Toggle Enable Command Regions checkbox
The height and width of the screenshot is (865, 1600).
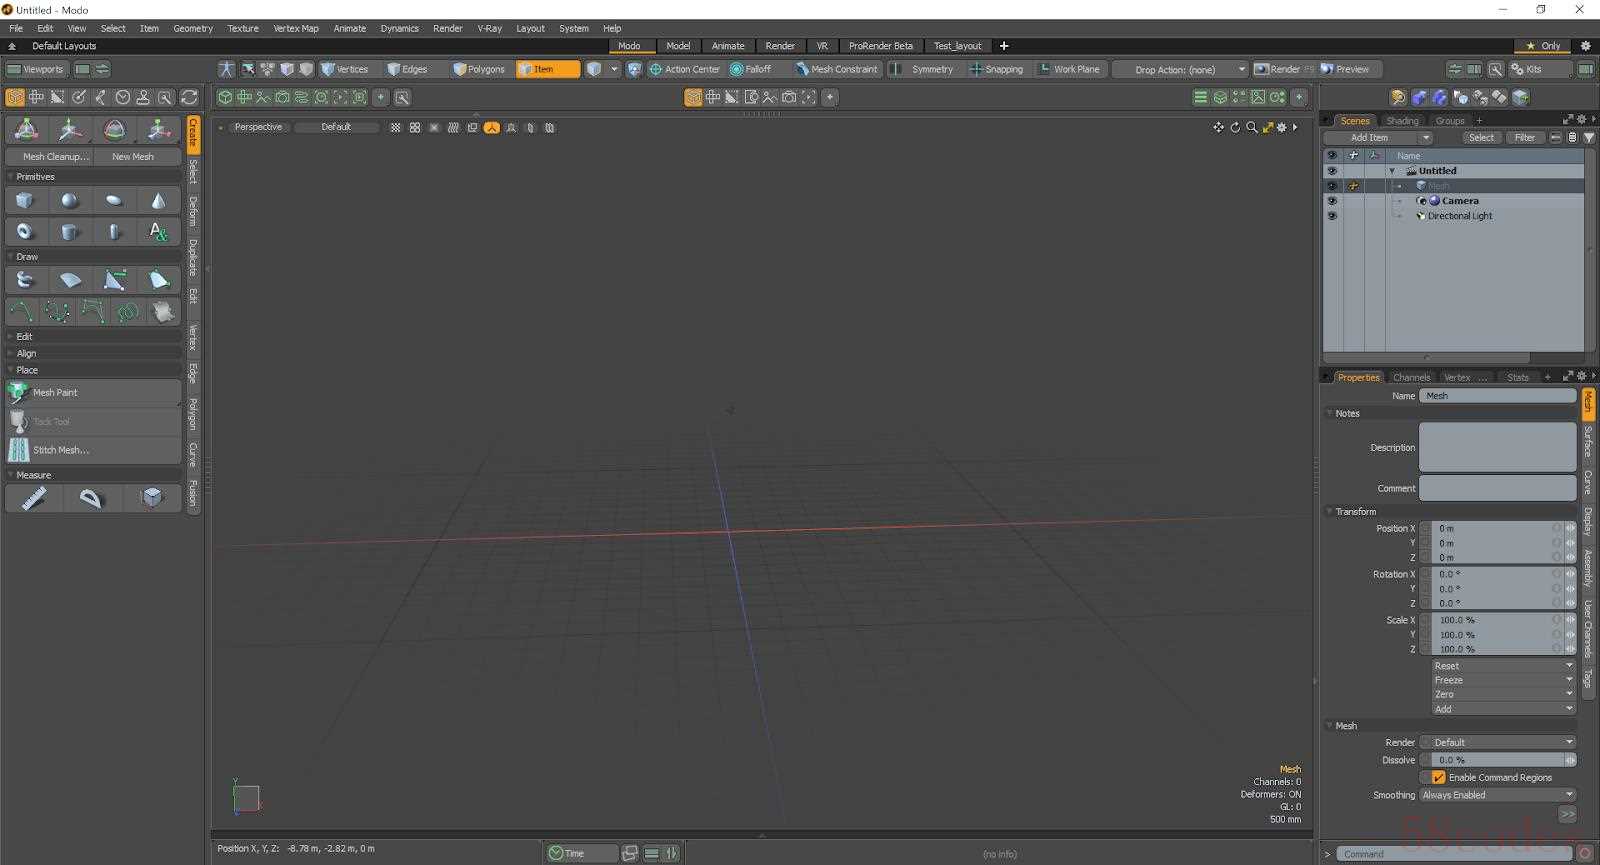[1438, 777]
